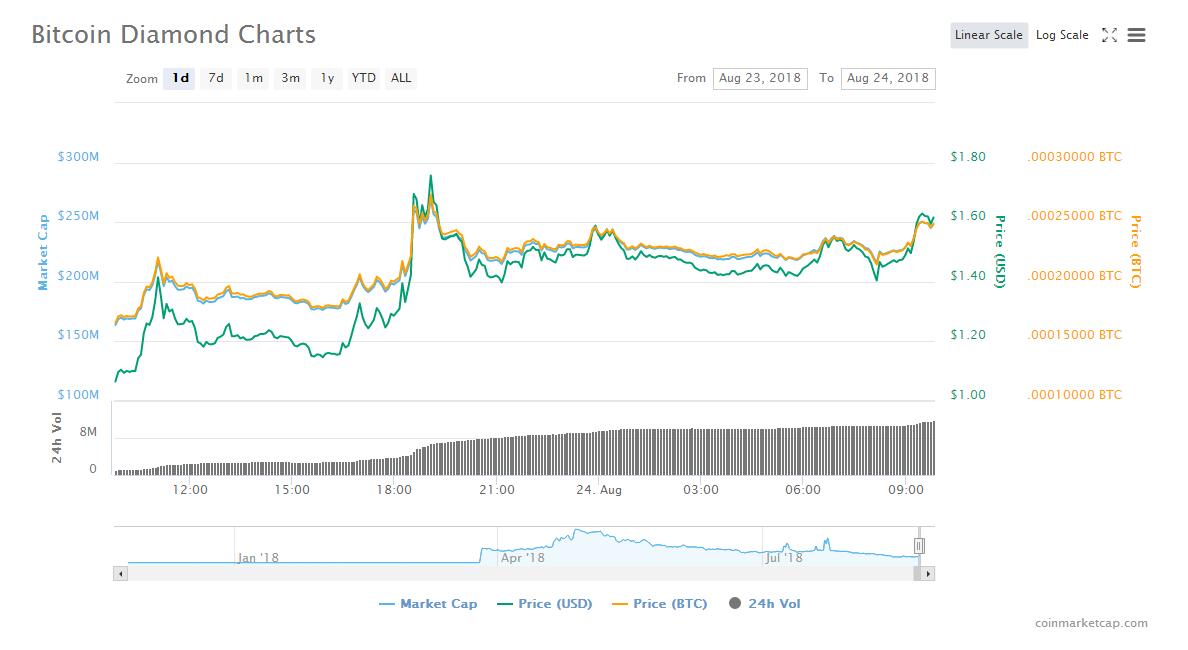Switch to Linear Scale
Viewport: 1188px width, 650px height.
[x=989, y=35]
